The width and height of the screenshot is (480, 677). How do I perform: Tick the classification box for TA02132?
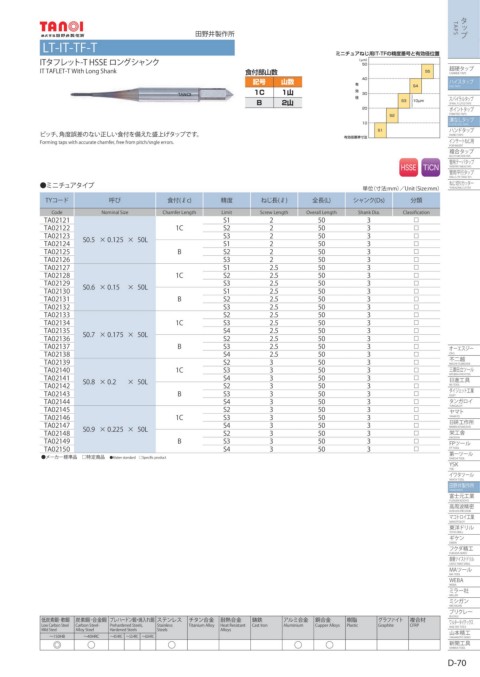click(x=416, y=307)
